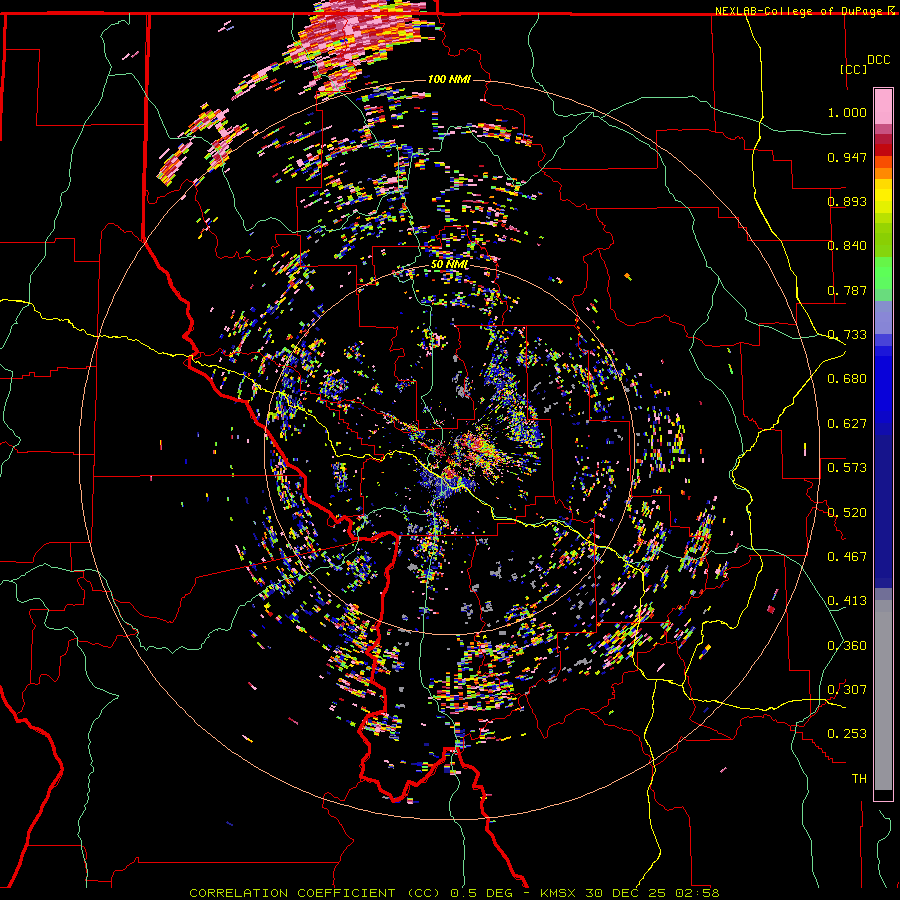Click the 1.000 value on color scale
This screenshot has width=900, height=900.
[x=847, y=112]
